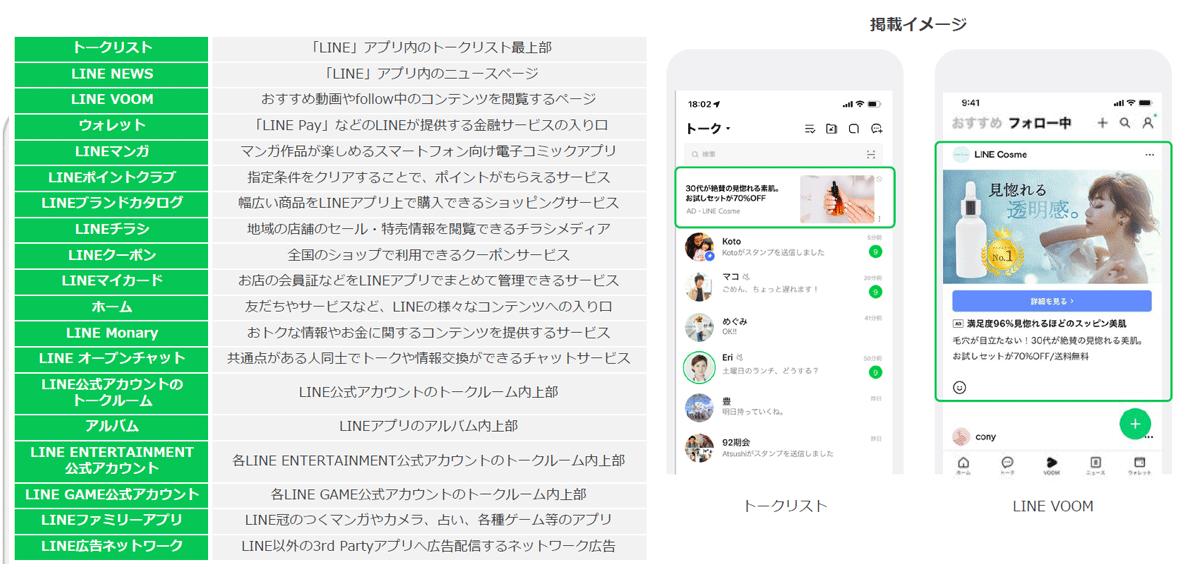This screenshot has height=564, width=1200.
Task: Click the LINEファミリーアプリ table cell
Action: pyautogui.click(x=112, y=521)
